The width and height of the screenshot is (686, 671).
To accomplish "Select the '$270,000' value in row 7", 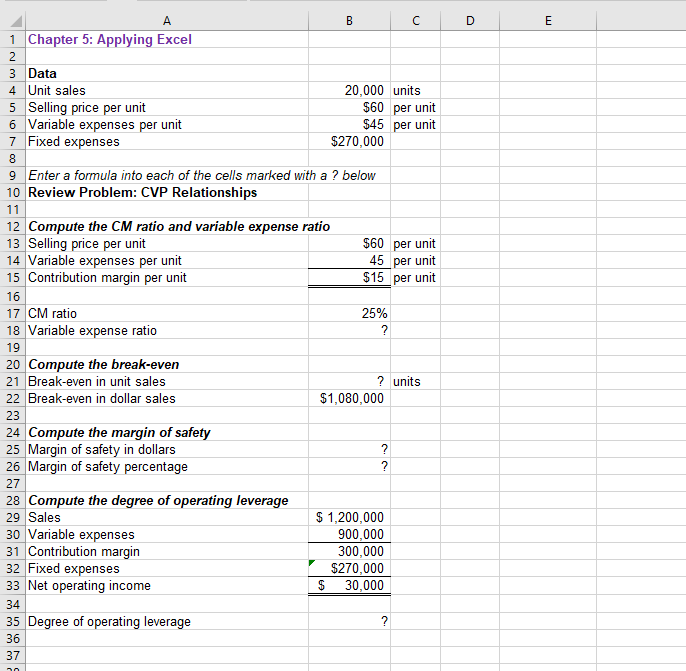I will (349, 142).
